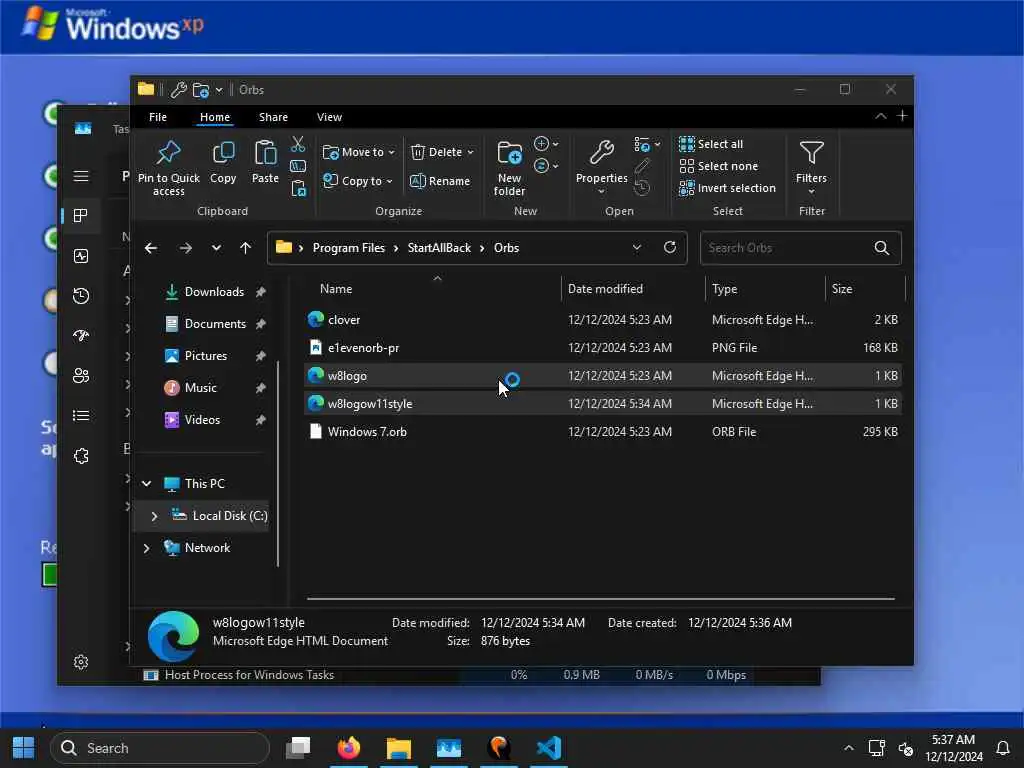Click the forward navigation arrow
Image resolution: width=1024 pixels, height=768 pixels.
[185, 248]
